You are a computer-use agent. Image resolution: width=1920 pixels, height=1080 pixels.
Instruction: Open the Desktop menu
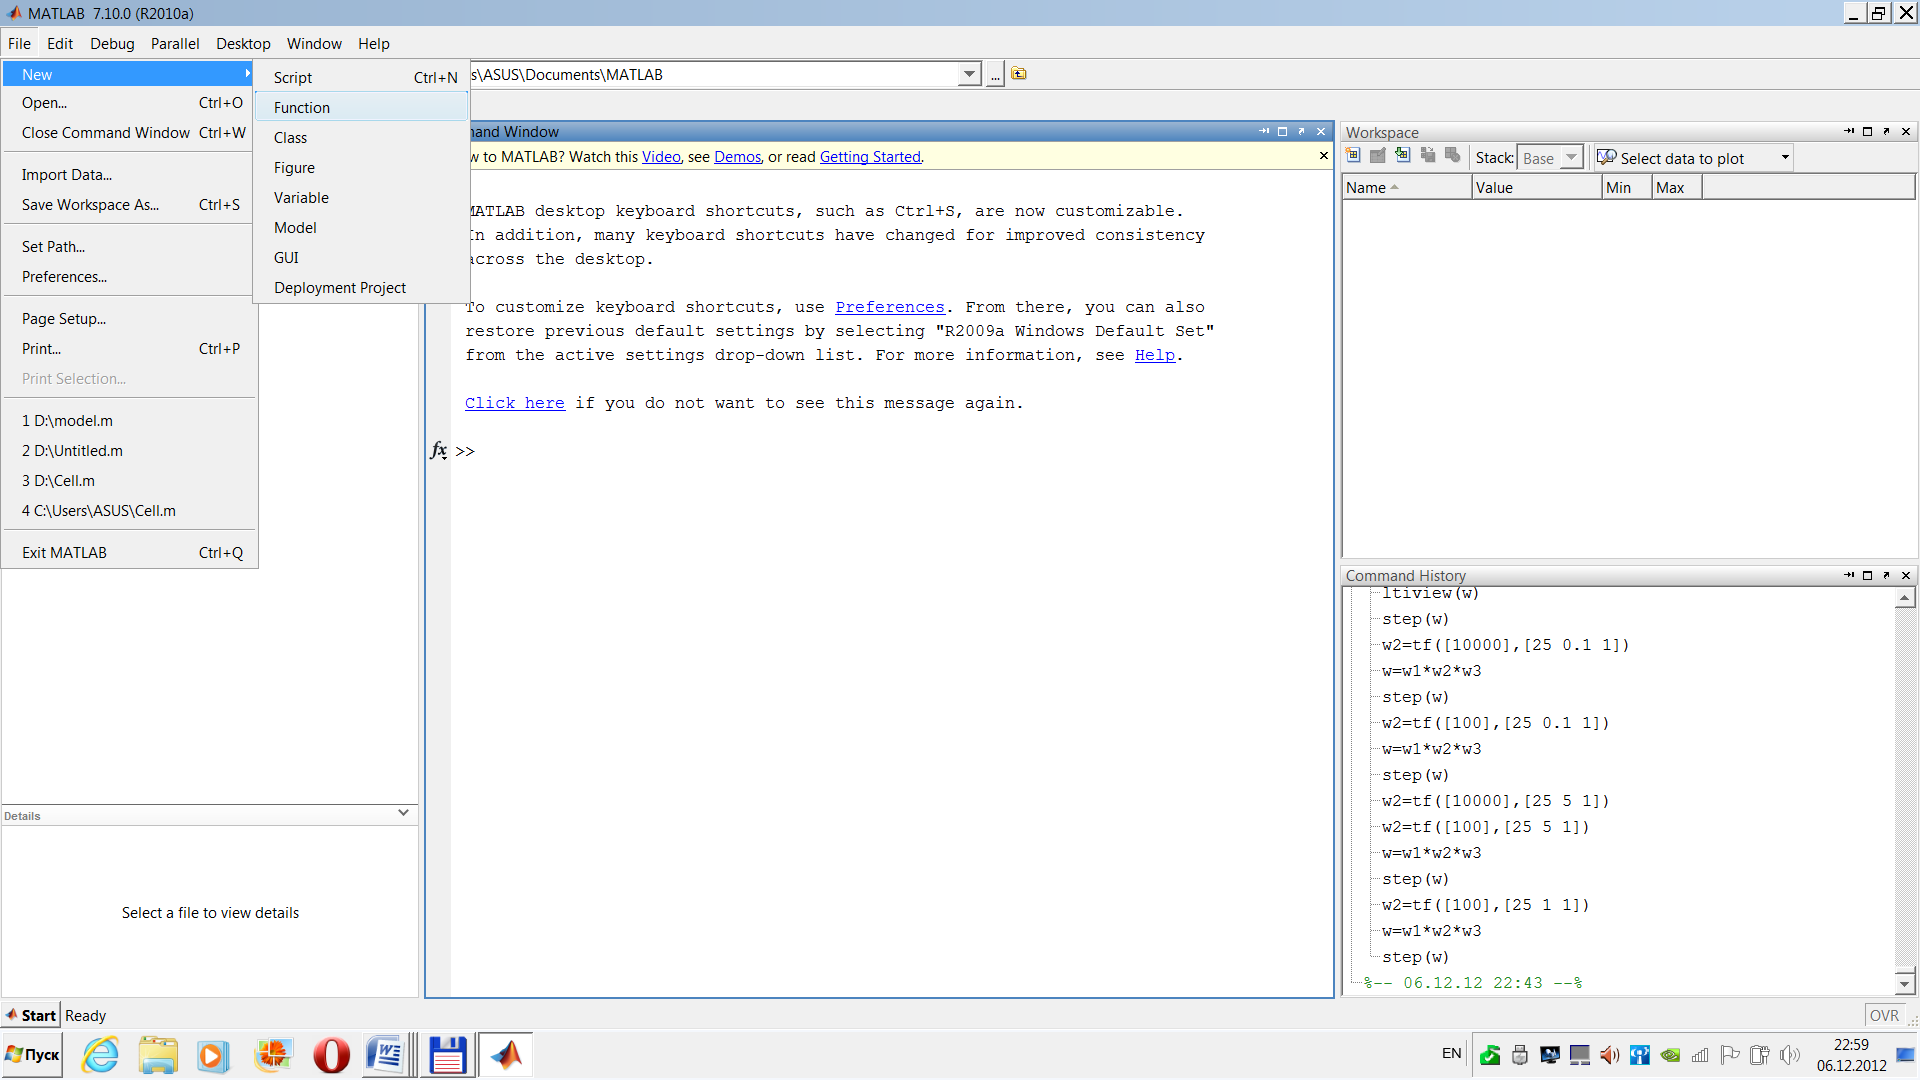click(243, 44)
